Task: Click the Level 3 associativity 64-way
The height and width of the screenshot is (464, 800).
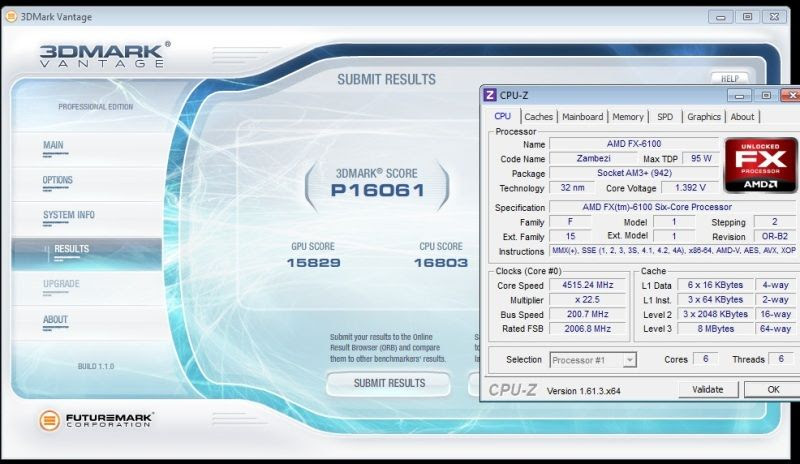Action: click(x=775, y=329)
